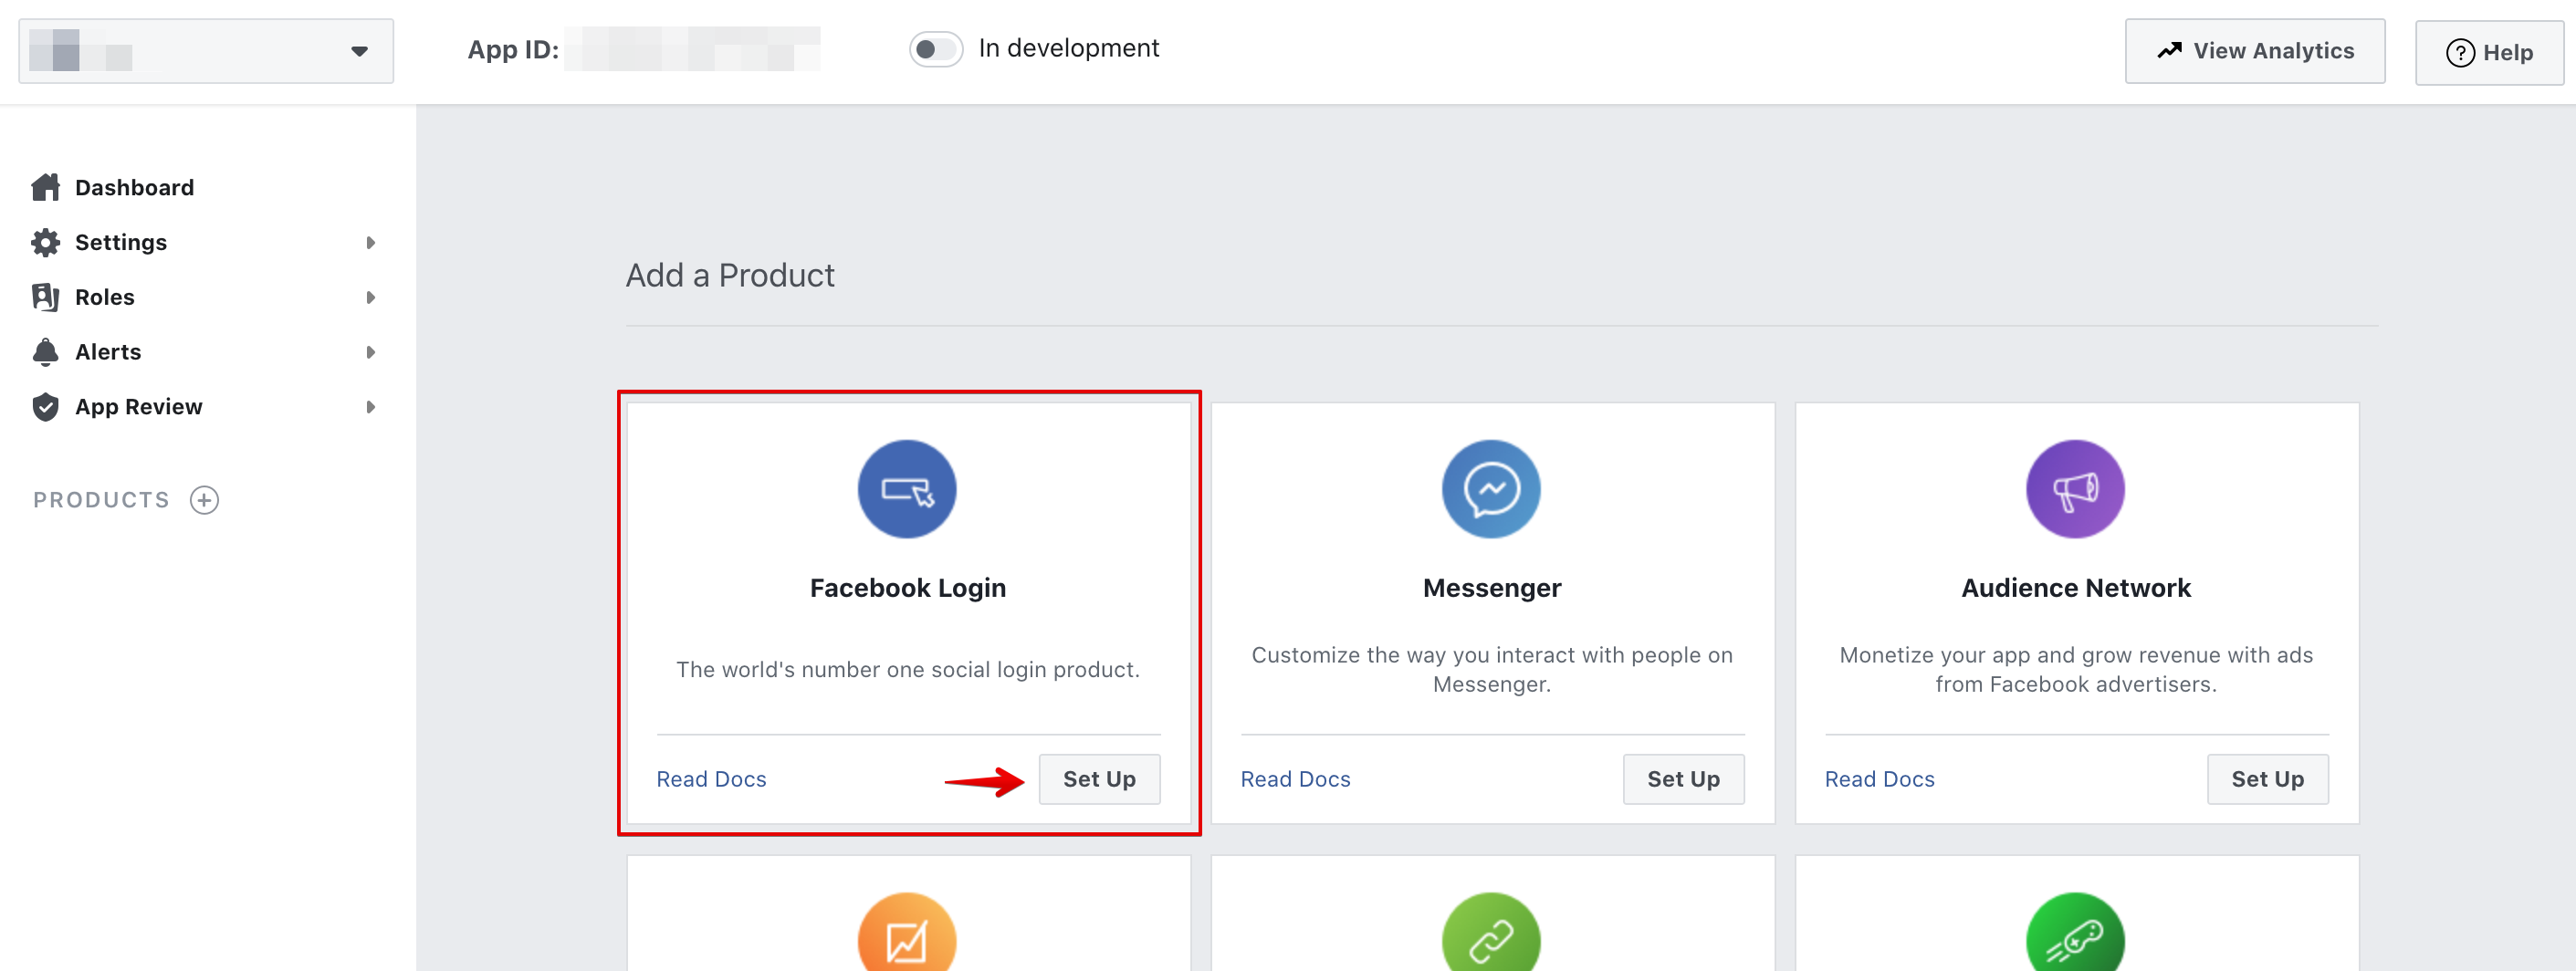Screen dimensions: 2576x971
Task: Set Up Facebook Login
Action: click(1099, 779)
